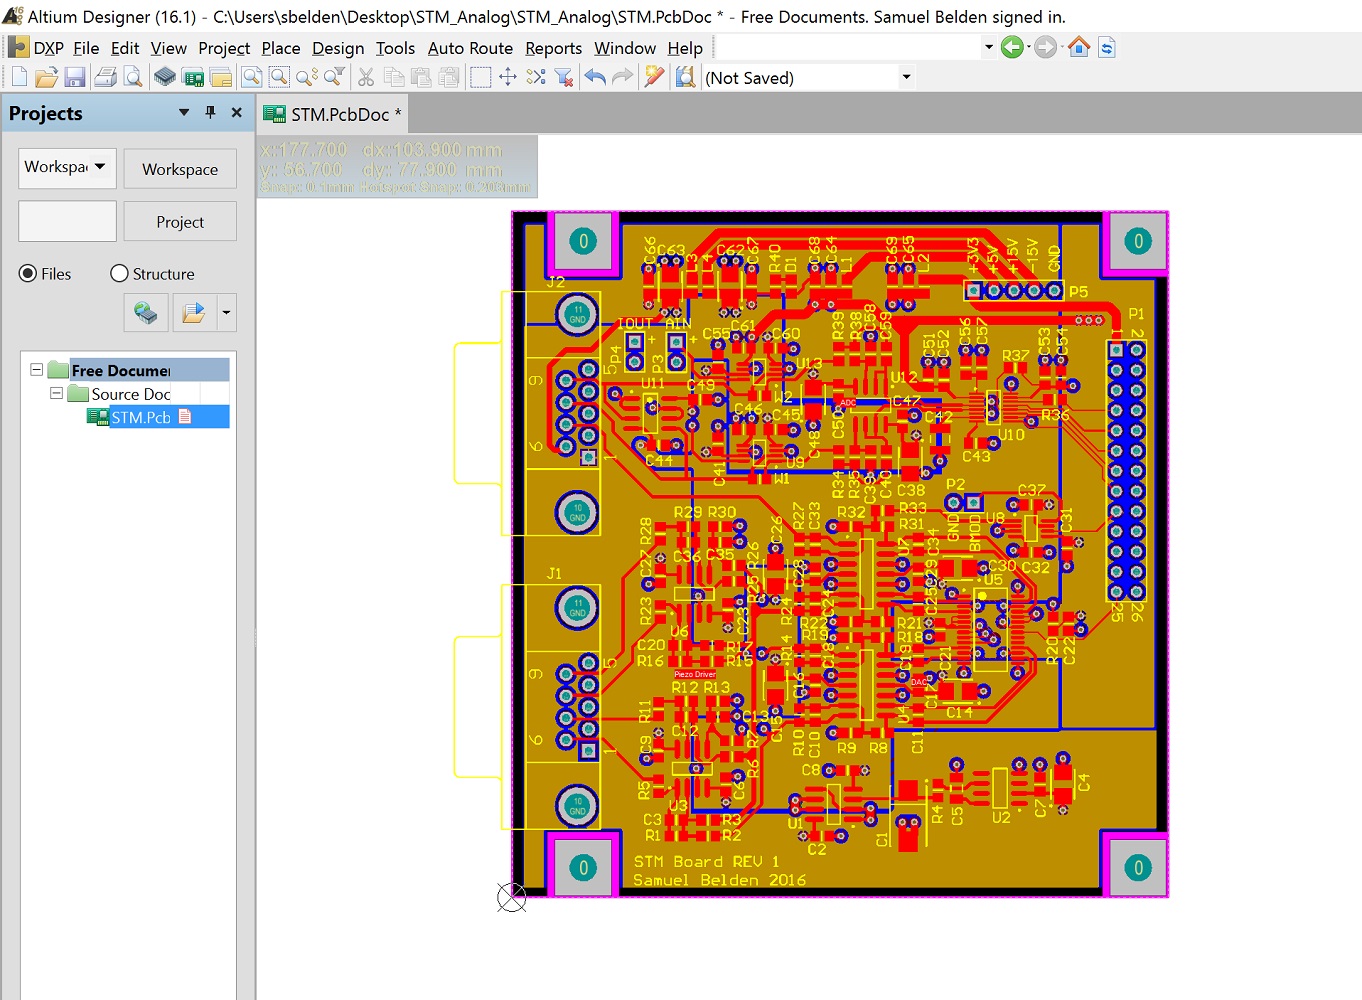Open the Auto Route menu
Screen dimensions: 1362x1000
[x=470, y=48]
